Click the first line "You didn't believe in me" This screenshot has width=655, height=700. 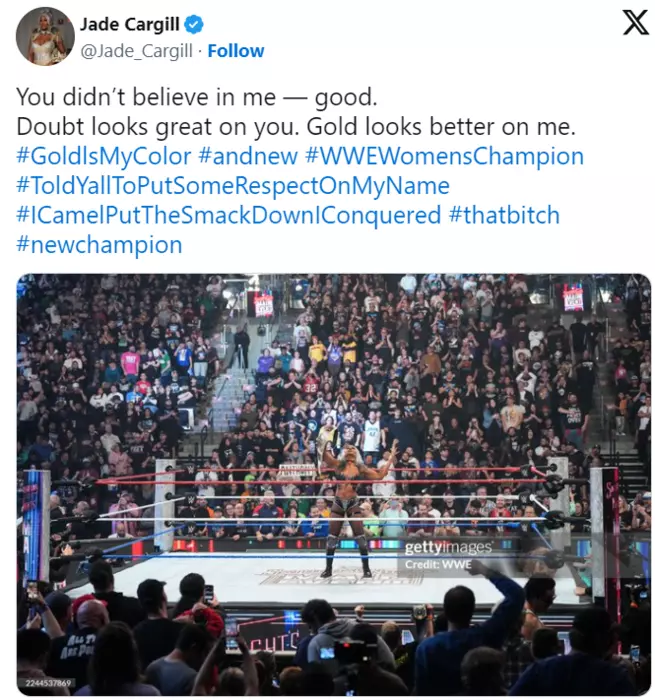point(146,97)
